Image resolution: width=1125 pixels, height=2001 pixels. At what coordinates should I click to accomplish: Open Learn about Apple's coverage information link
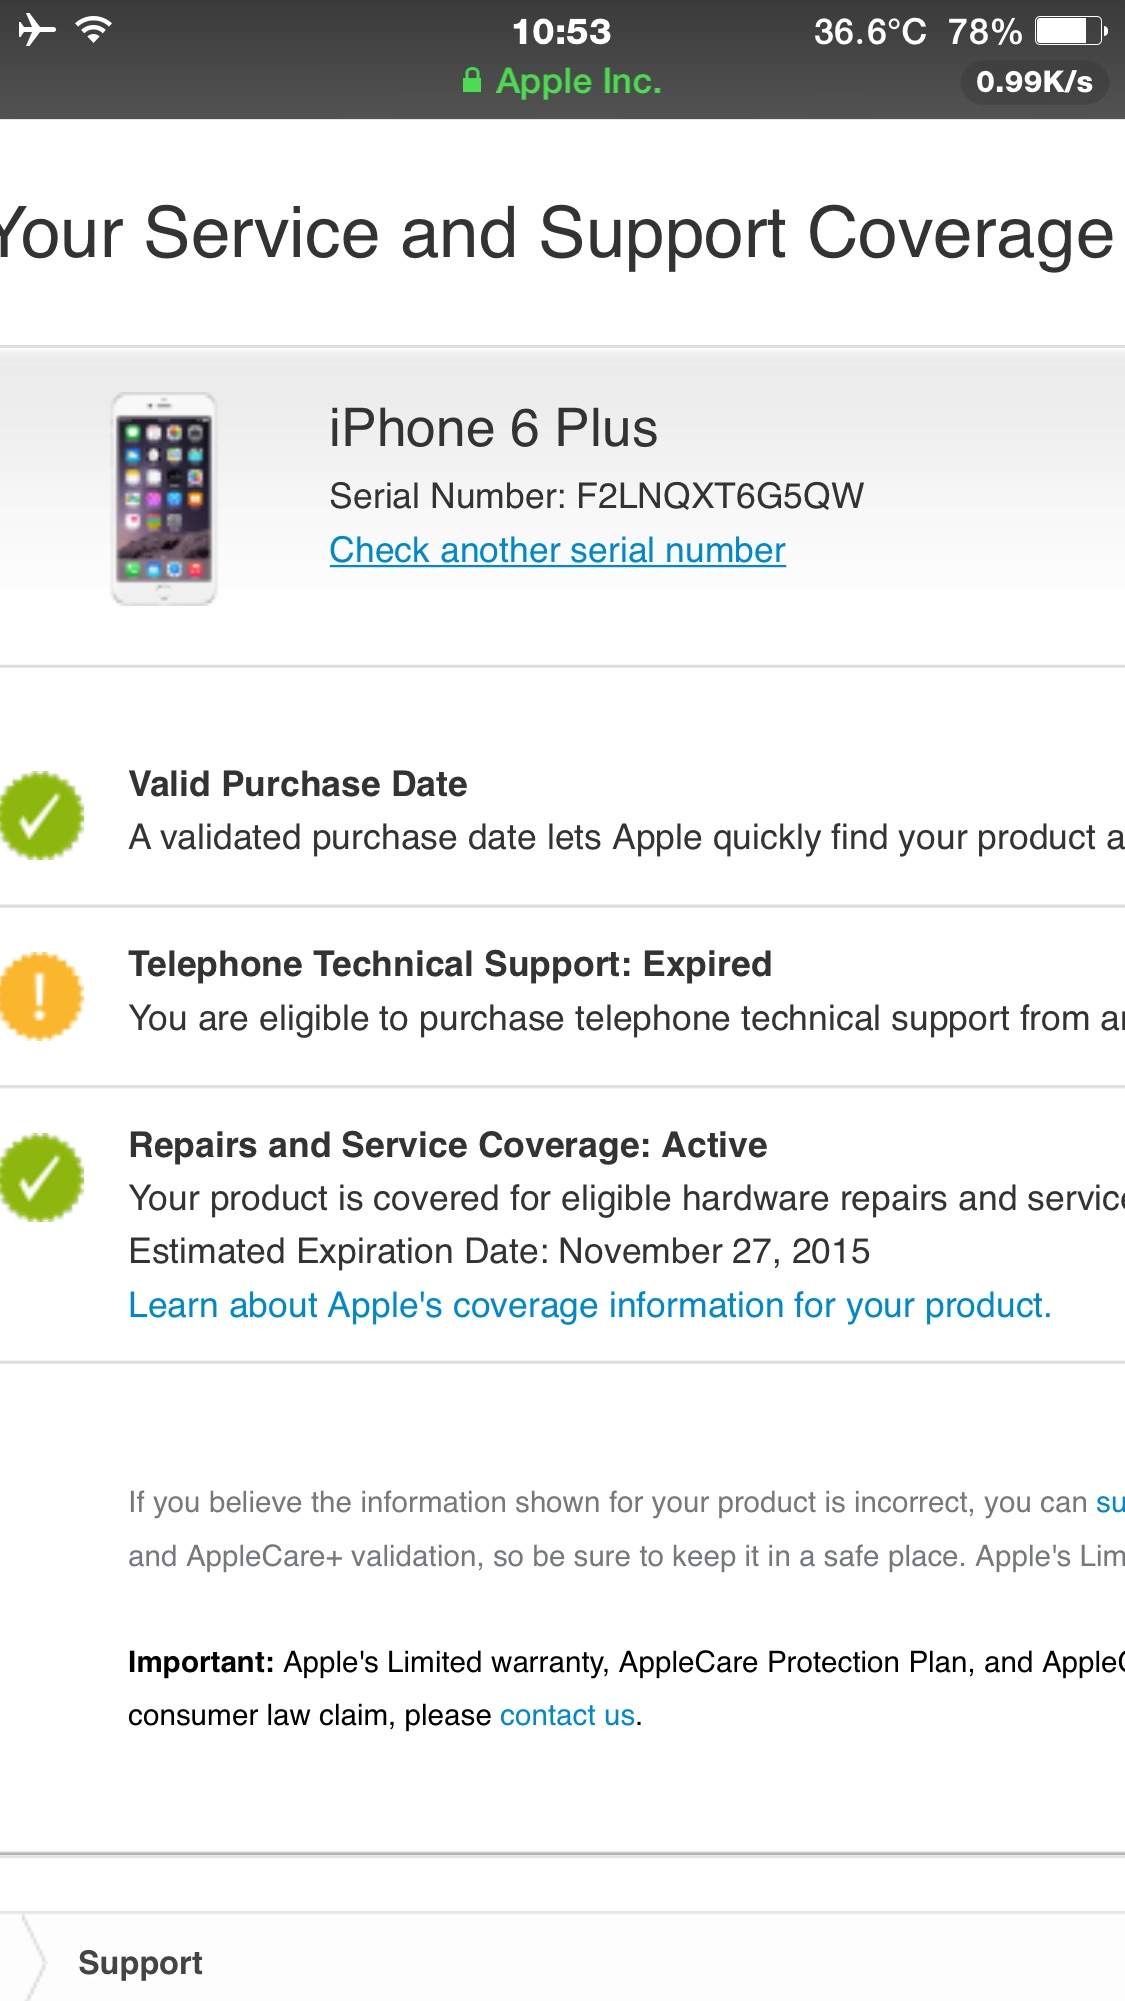click(x=590, y=1305)
